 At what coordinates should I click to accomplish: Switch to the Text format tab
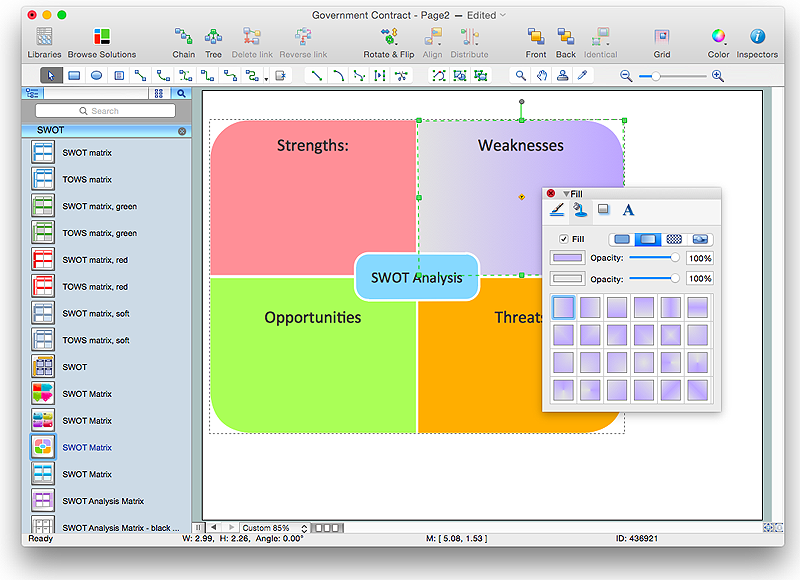coord(628,210)
